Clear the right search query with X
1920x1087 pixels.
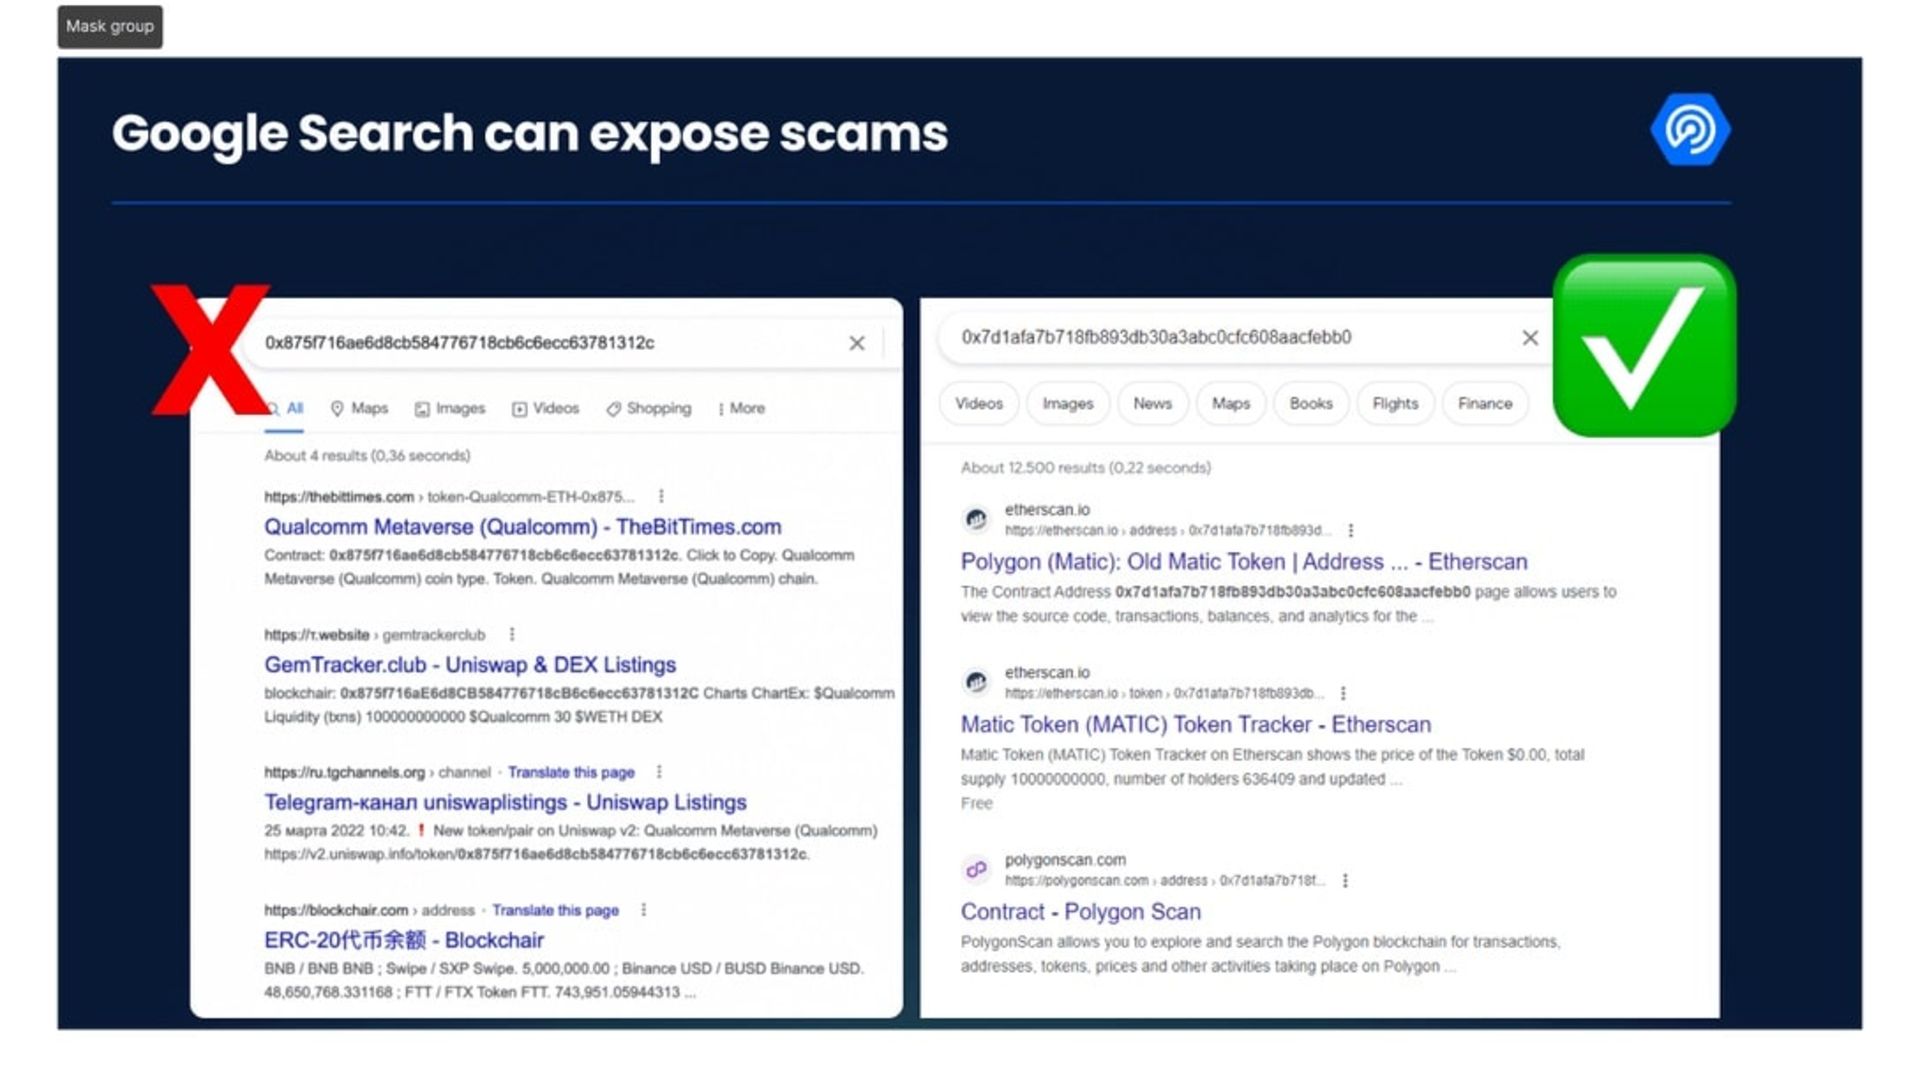pyautogui.click(x=1530, y=338)
